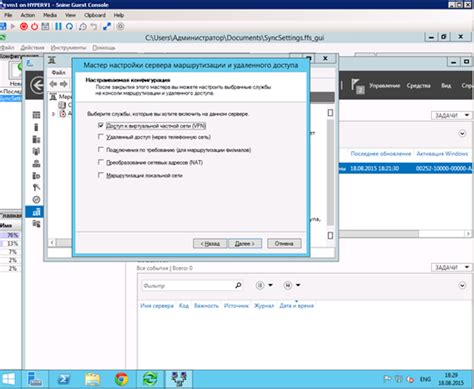Click the search magnifier in the filter box
This screenshot has height=389, width=474.
(238, 285)
